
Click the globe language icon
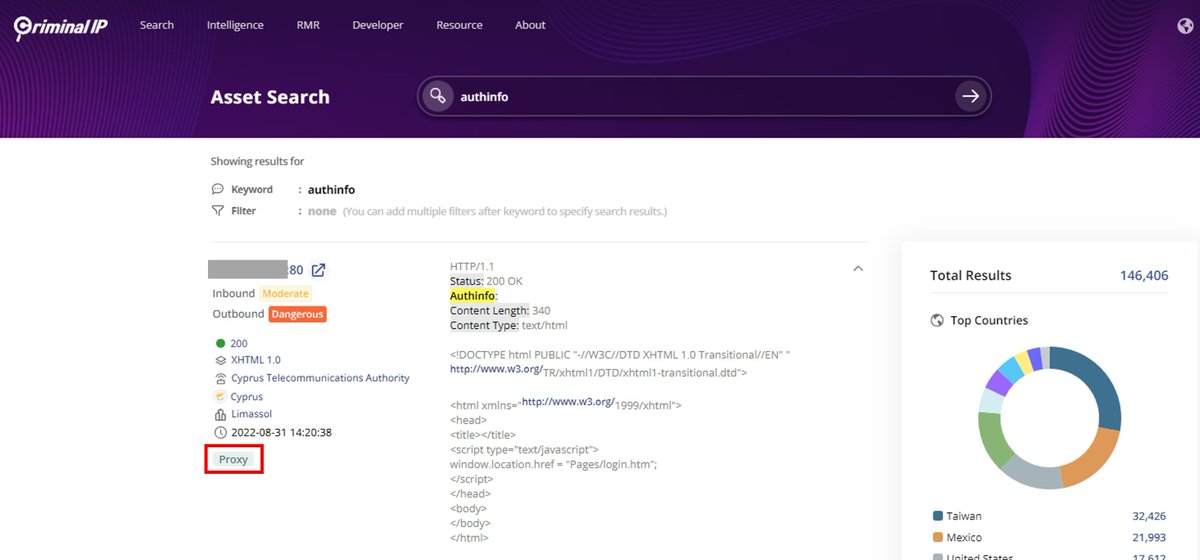click(1185, 26)
